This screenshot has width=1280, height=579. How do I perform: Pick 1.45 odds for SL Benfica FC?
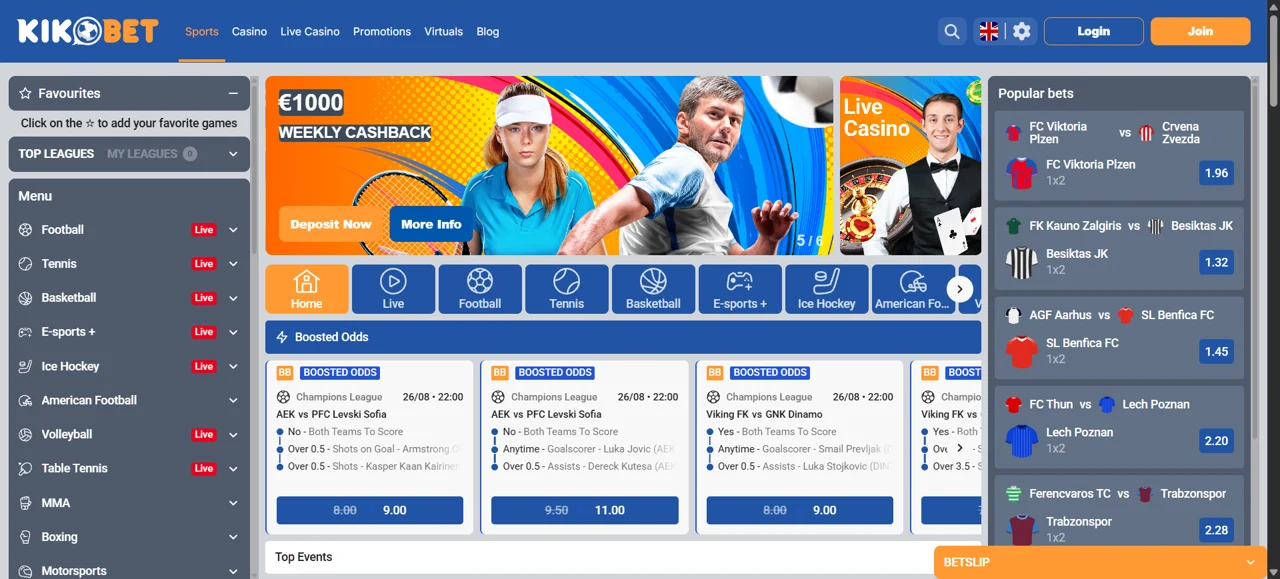[x=1217, y=351]
